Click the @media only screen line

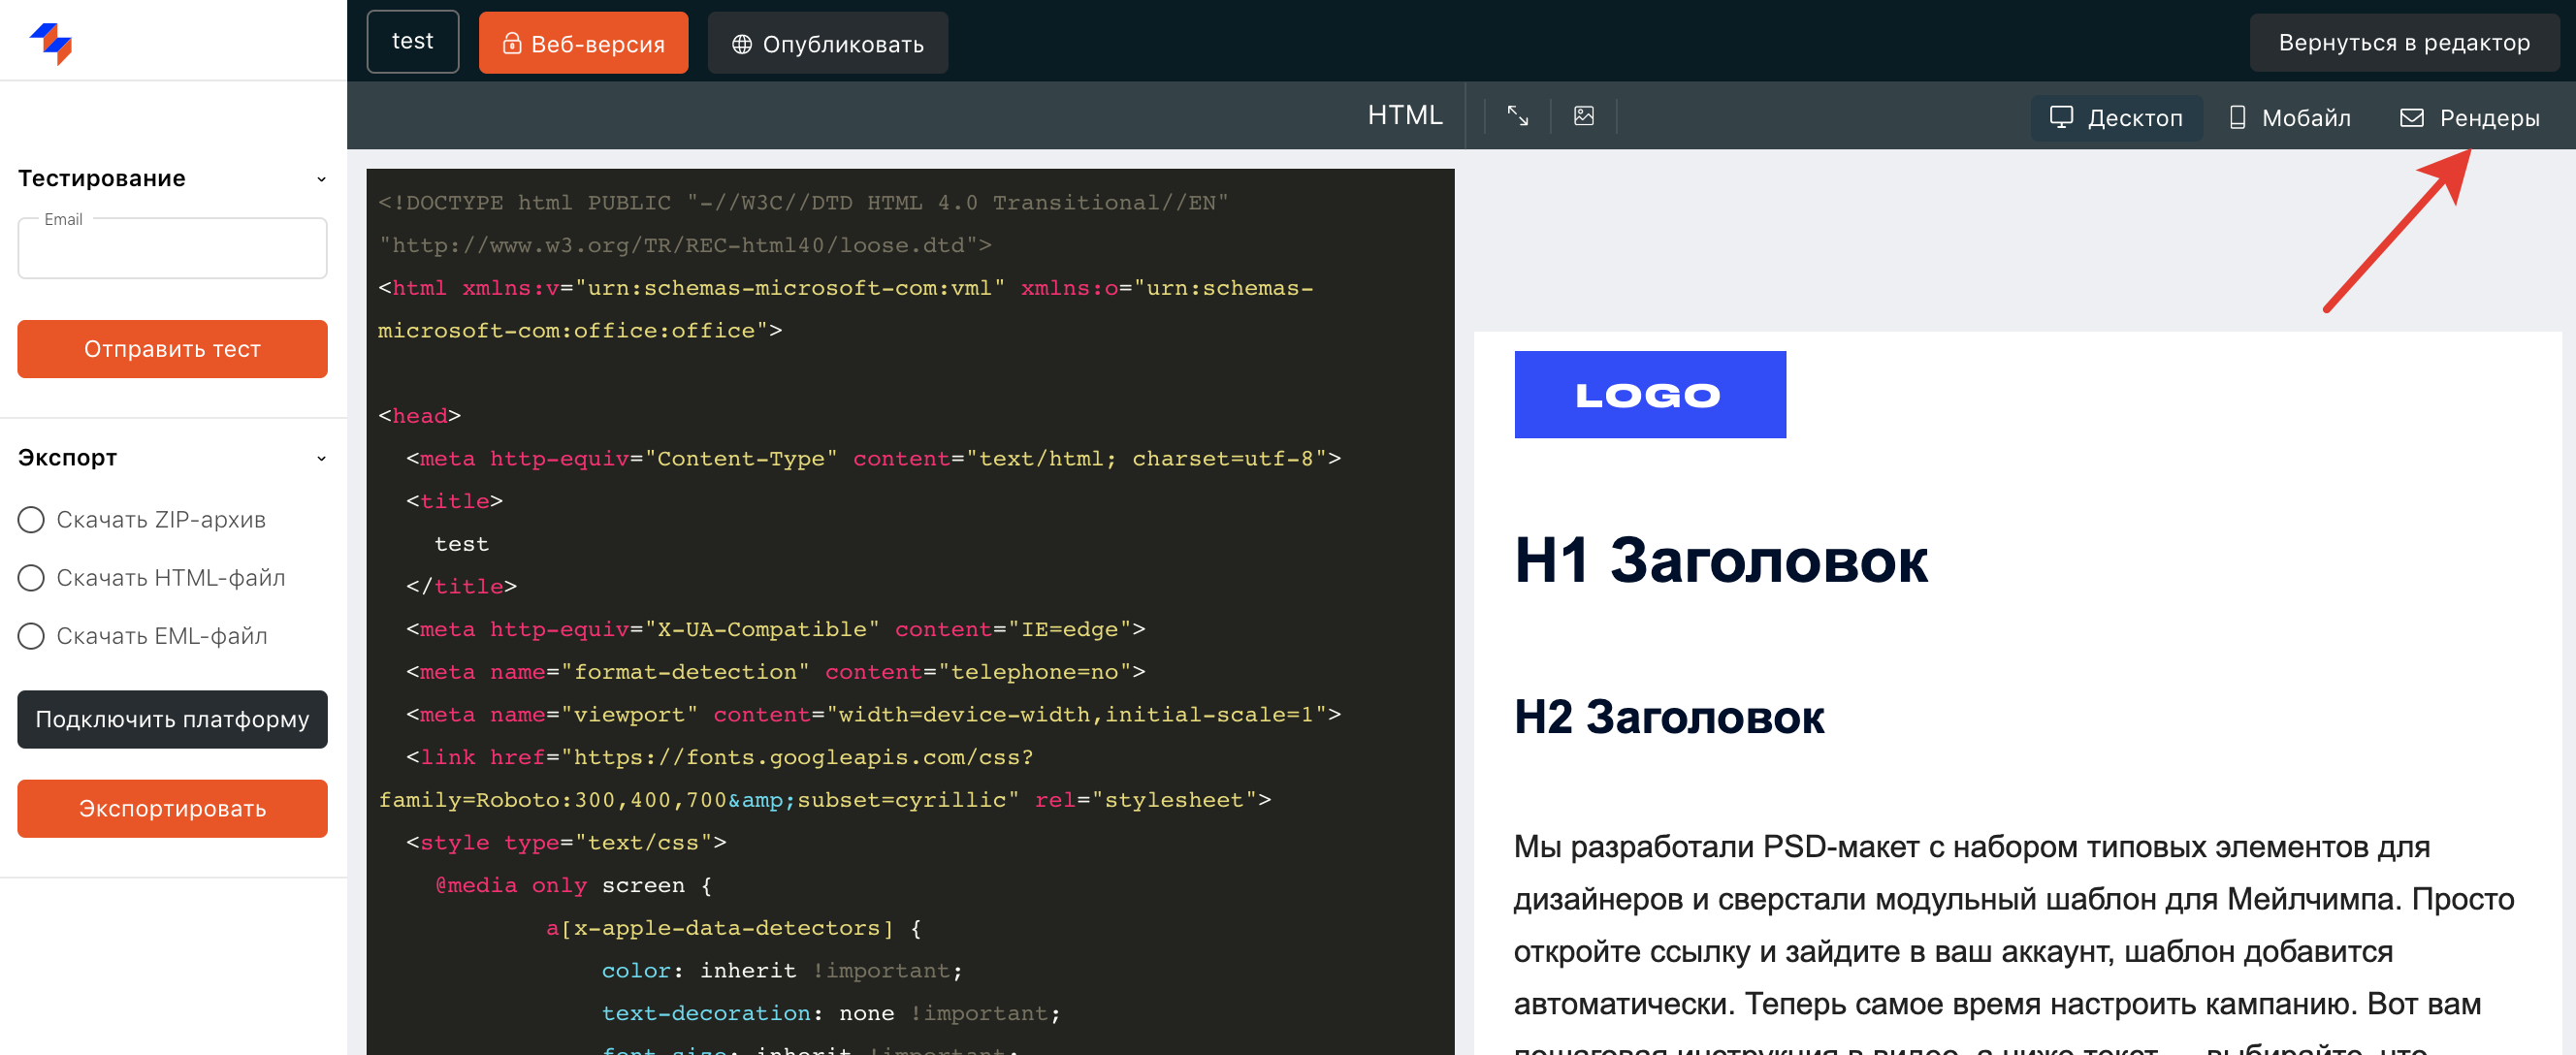573,885
